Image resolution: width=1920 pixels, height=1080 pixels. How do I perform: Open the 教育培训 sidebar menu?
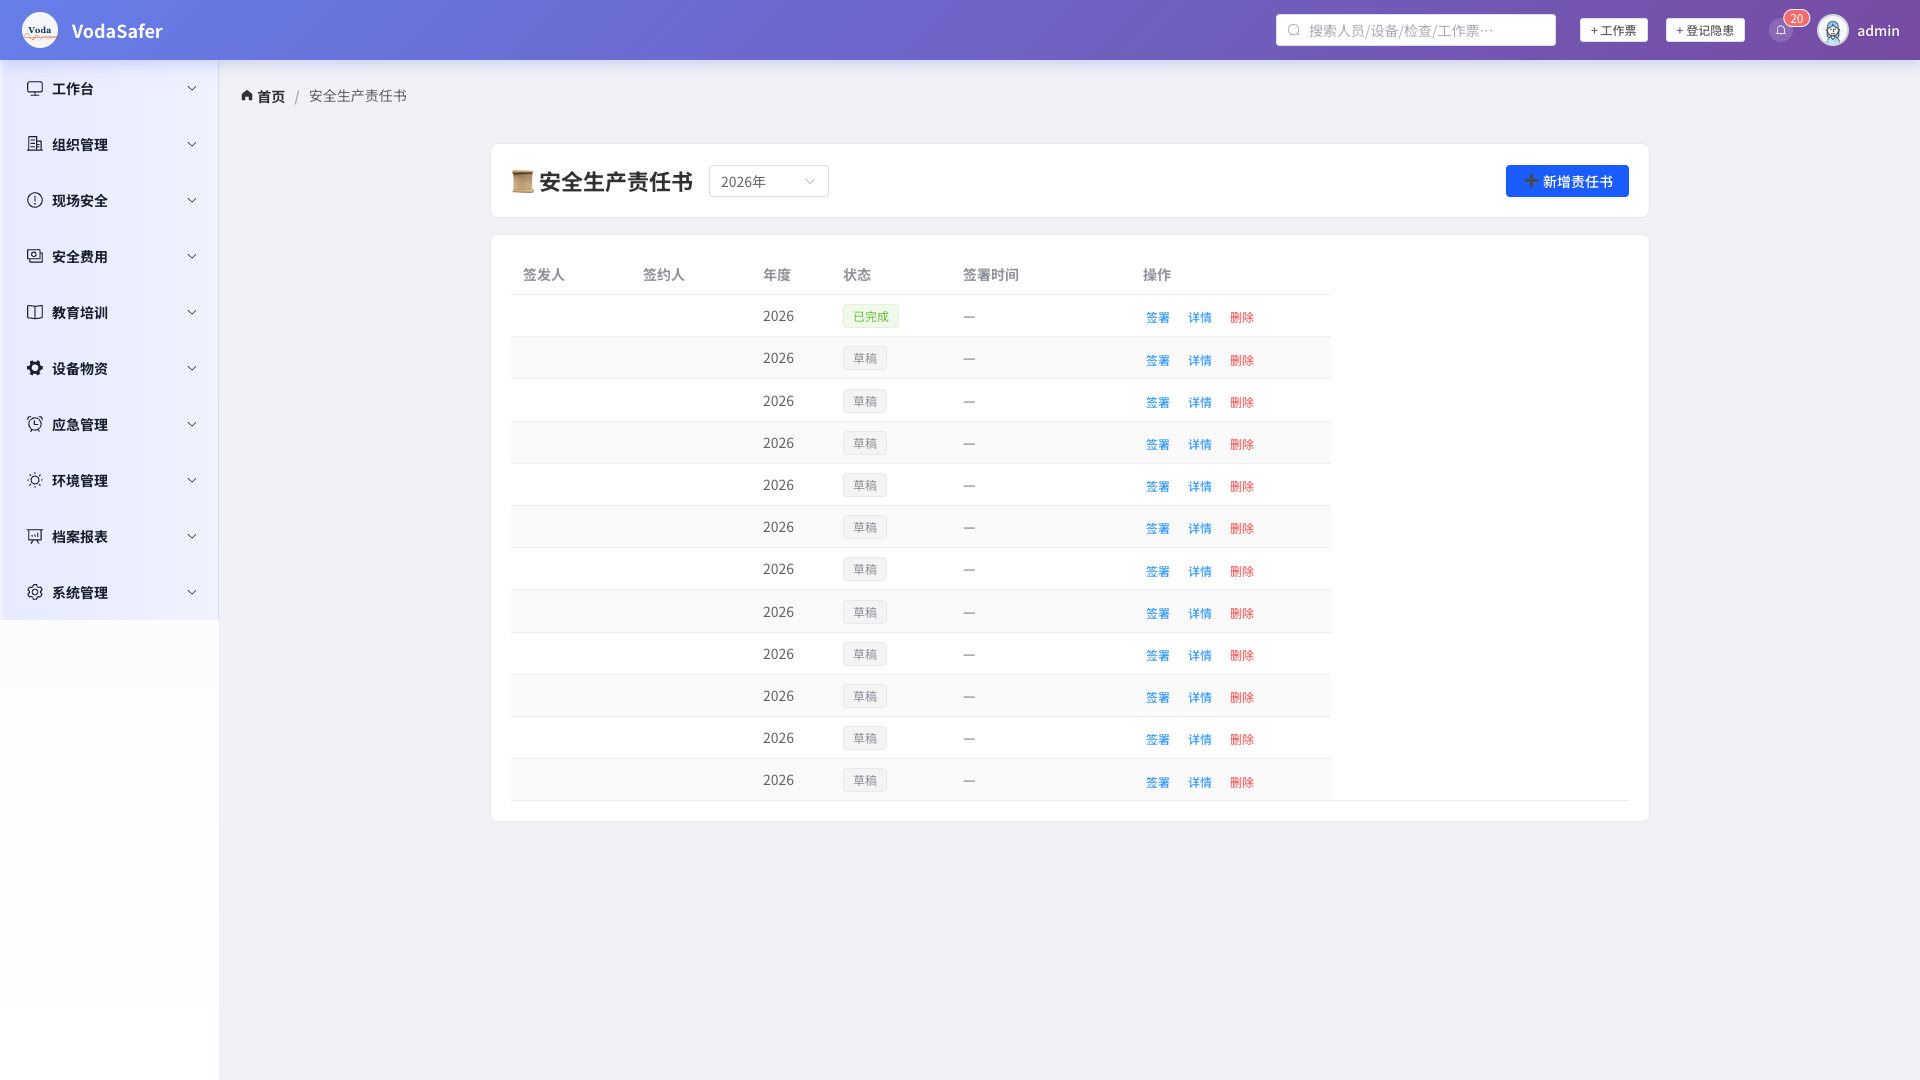click(110, 312)
